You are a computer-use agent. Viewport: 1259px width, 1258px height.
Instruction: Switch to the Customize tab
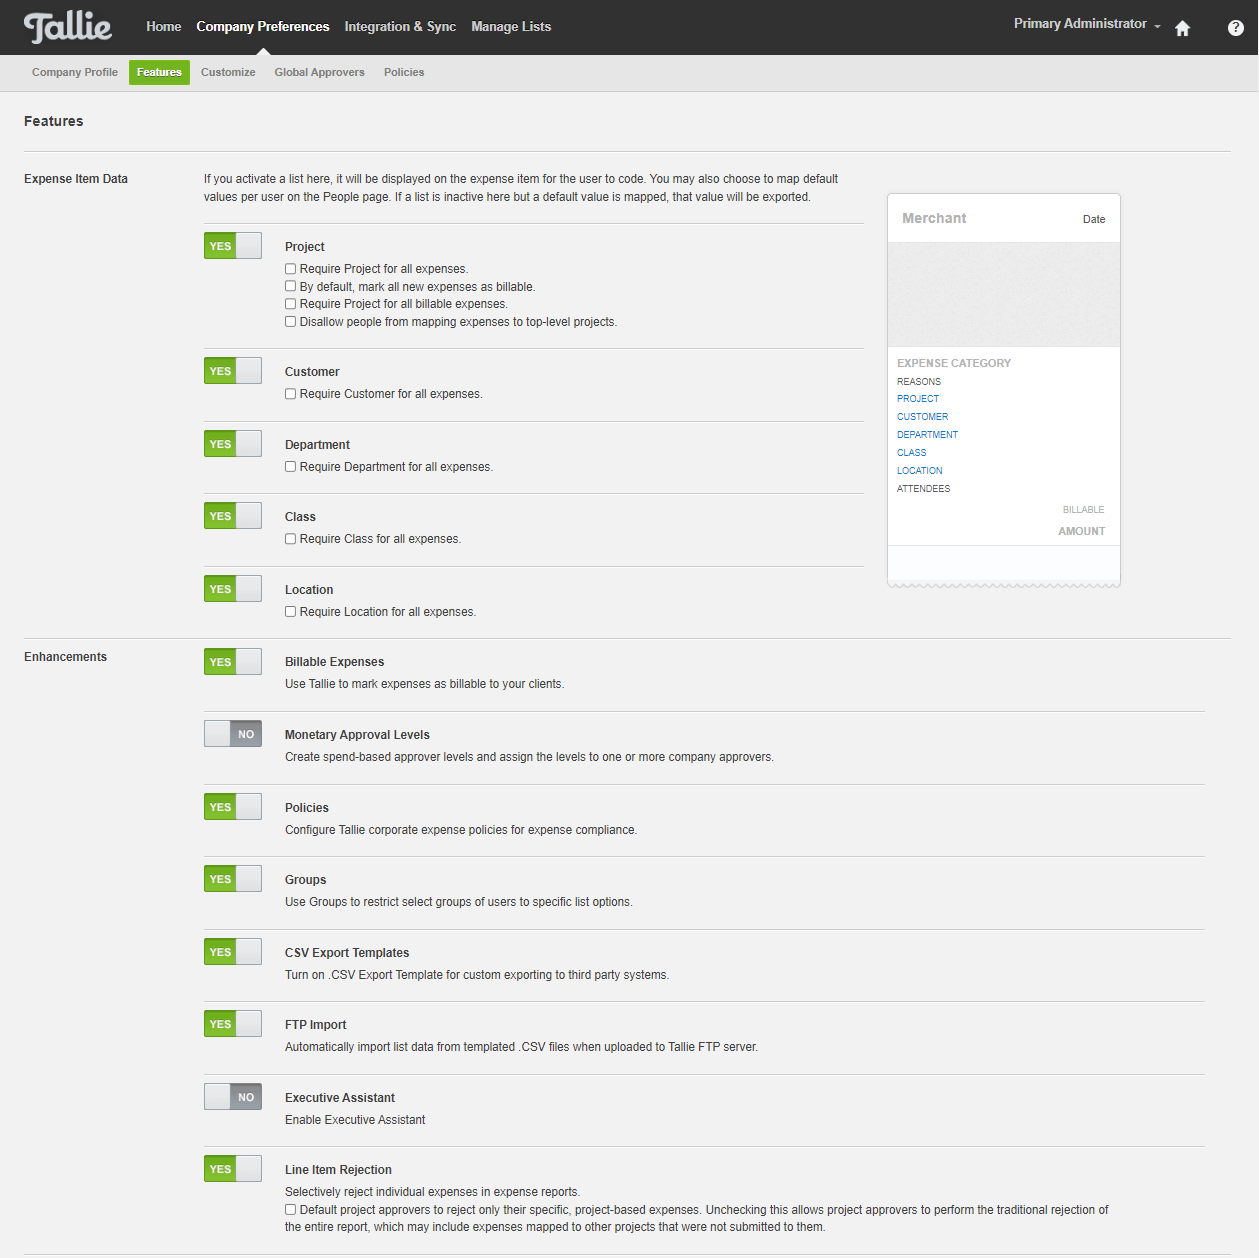(x=228, y=72)
